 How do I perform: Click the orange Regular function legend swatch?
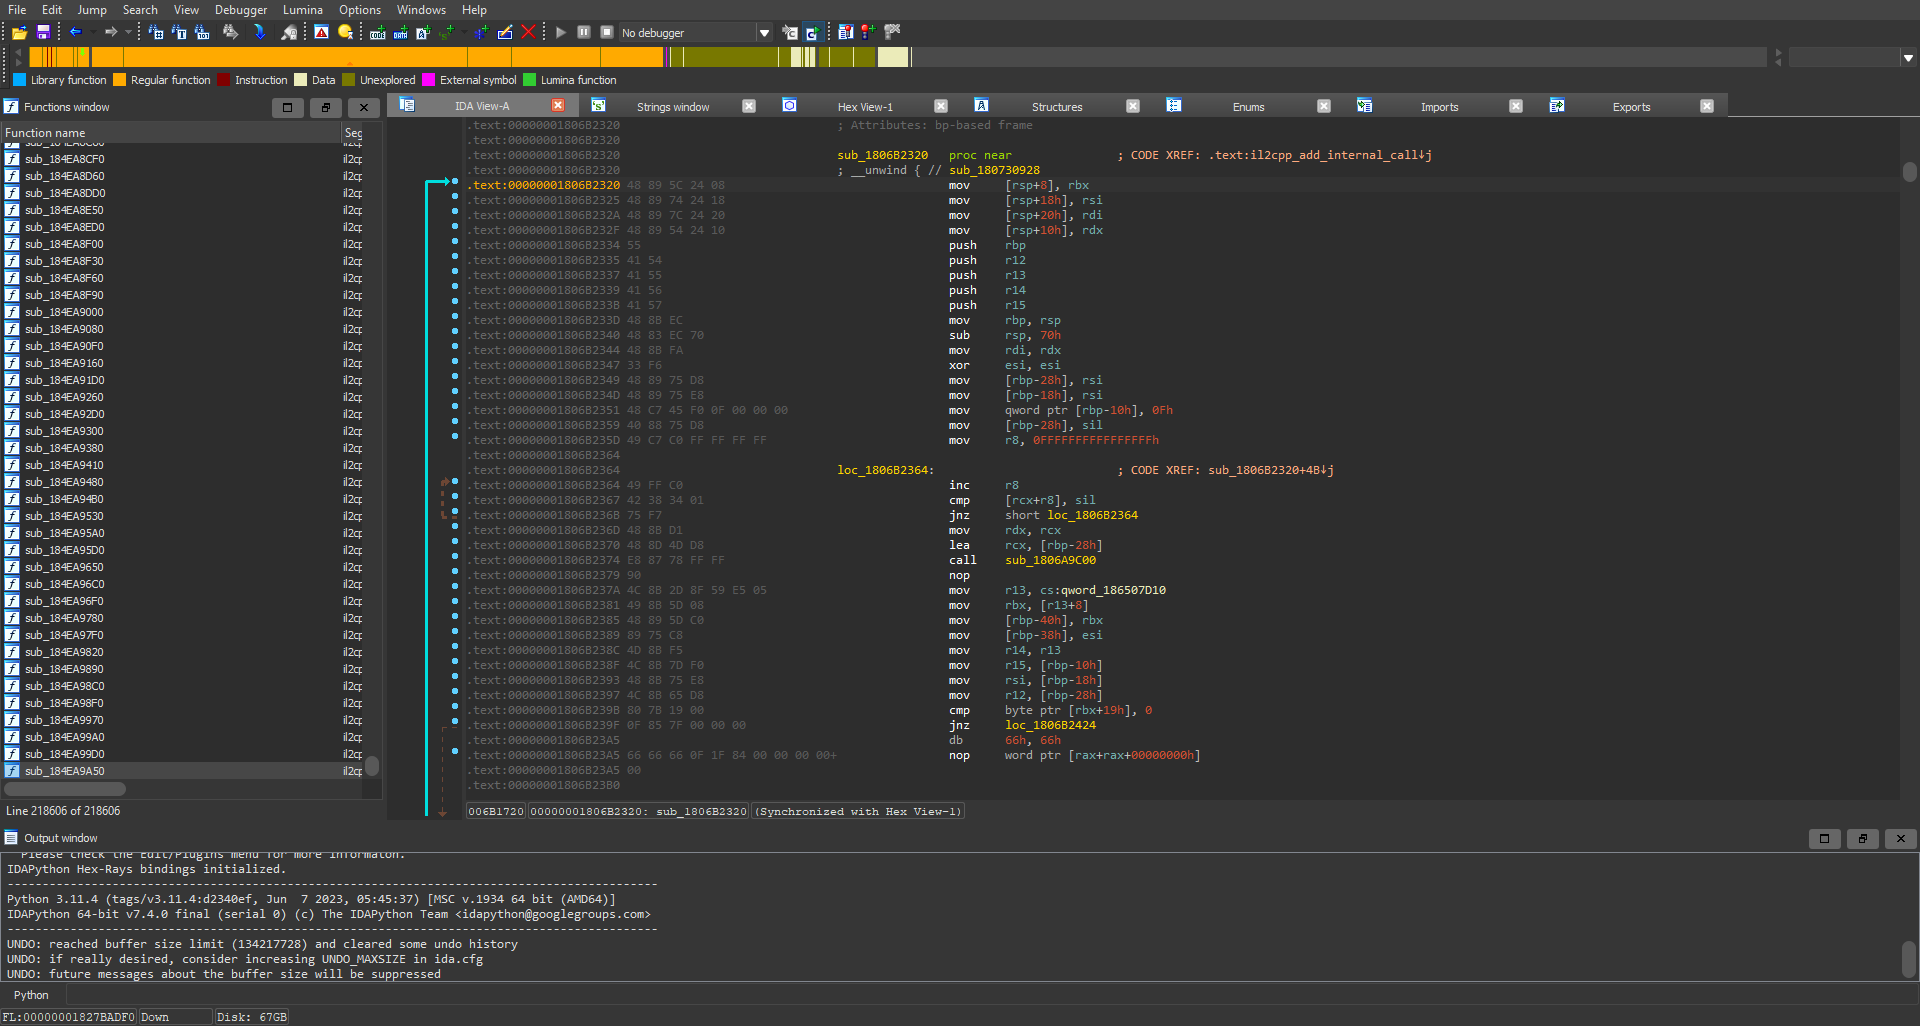[120, 80]
